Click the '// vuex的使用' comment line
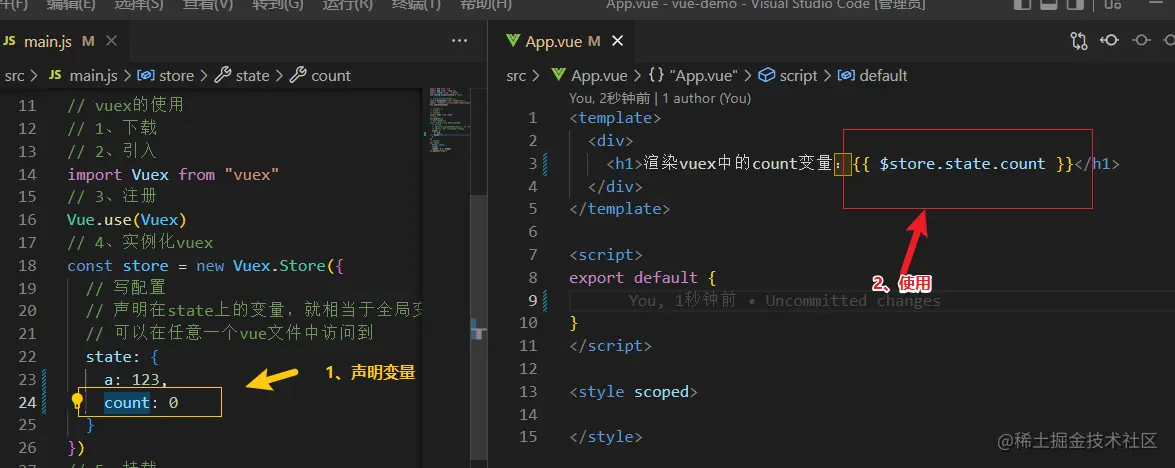The image size is (1175, 468). click(x=125, y=106)
